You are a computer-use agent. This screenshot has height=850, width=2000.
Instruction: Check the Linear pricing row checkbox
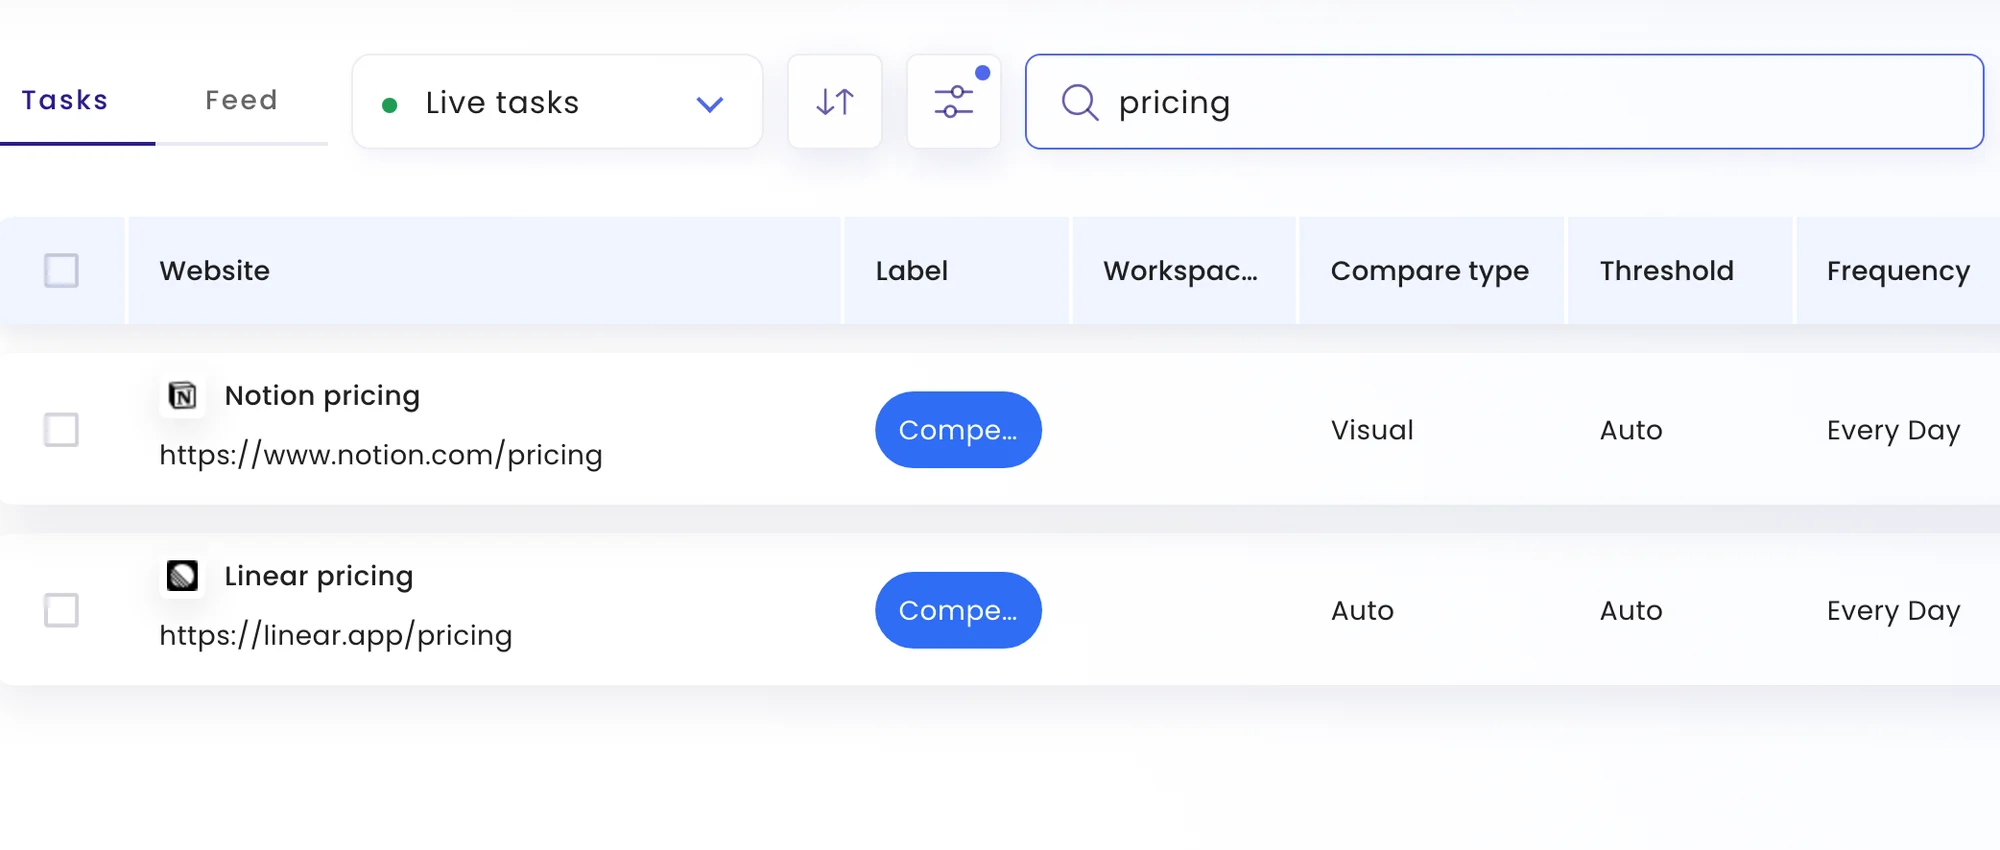pos(61,610)
